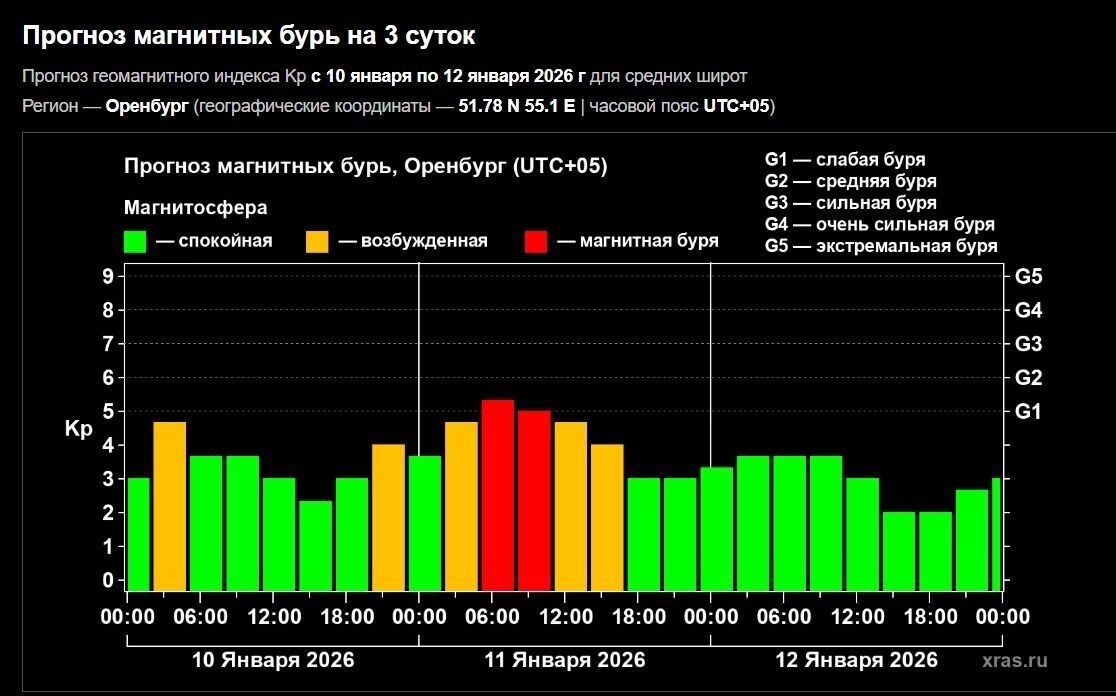Click the '9' tick on the Kp axis
The height and width of the screenshot is (696, 1116).
(x=108, y=276)
